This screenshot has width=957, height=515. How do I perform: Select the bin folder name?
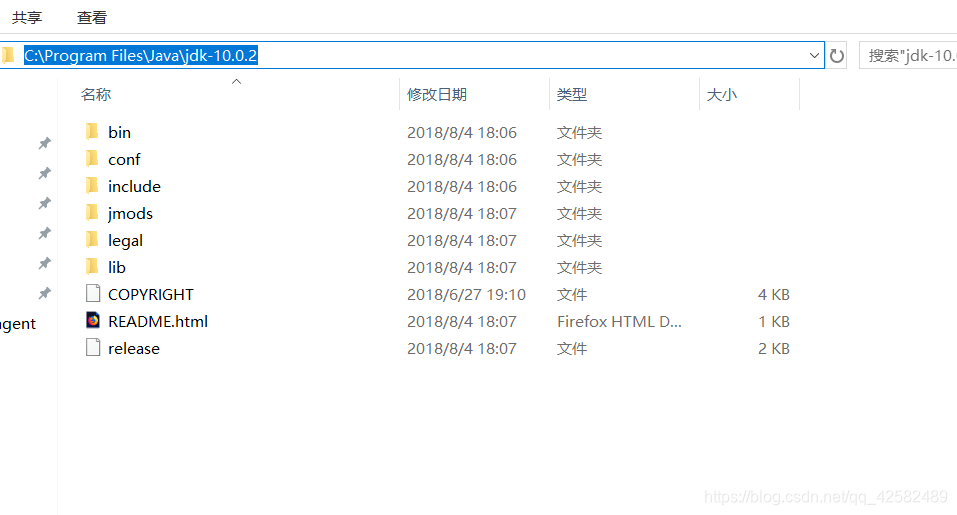point(120,132)
